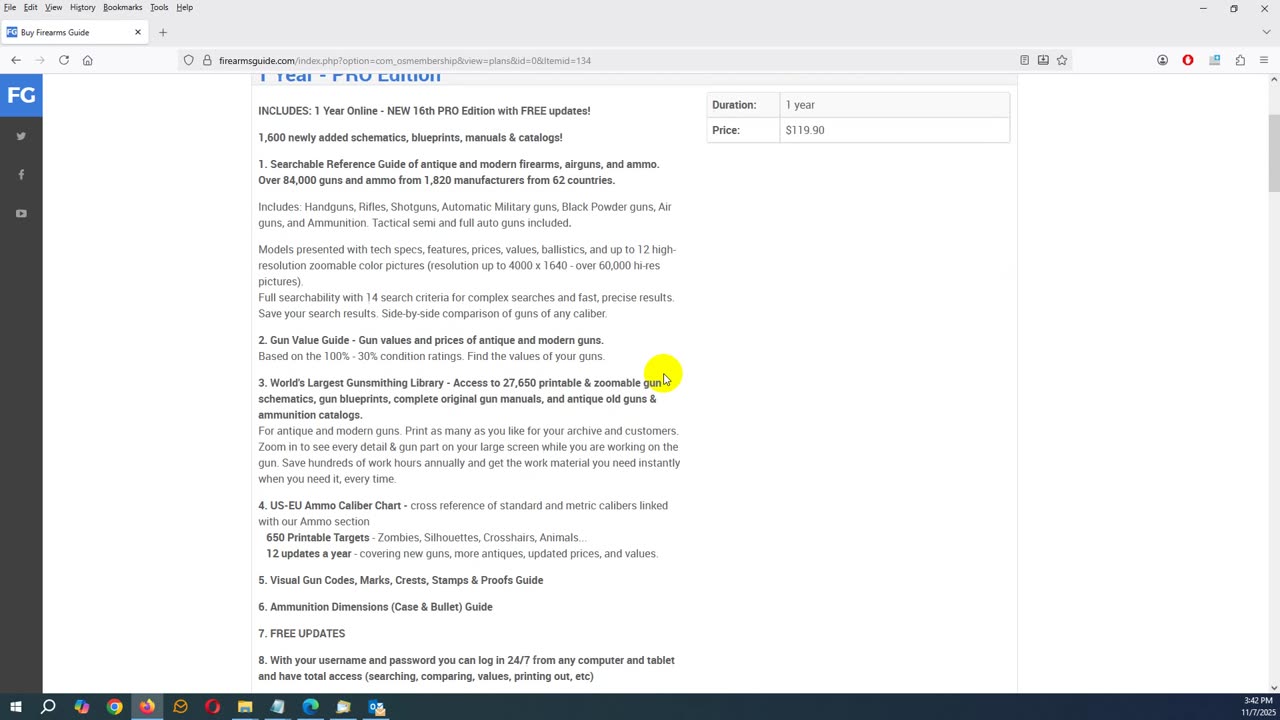Image resolution: width=1280 pixels, height=720 pixels.
Task: Open Outlook from the taskbar
Action: click(376, 707)
